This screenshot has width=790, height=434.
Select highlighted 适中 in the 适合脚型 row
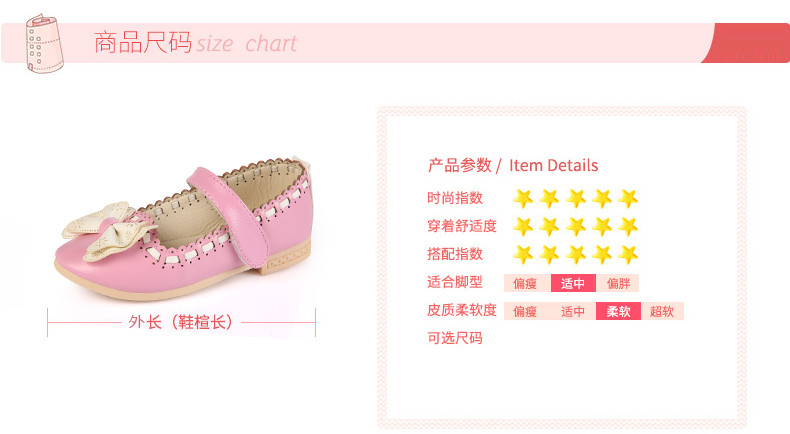573,283
